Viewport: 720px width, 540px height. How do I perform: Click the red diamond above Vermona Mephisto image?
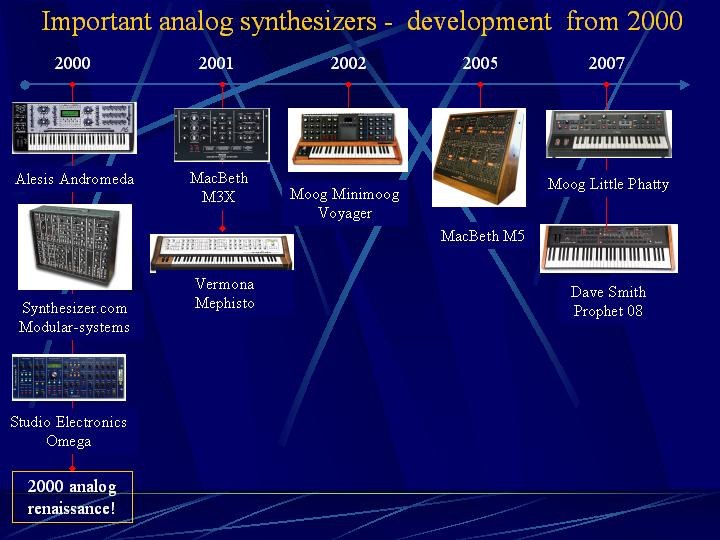click(223, 228)
